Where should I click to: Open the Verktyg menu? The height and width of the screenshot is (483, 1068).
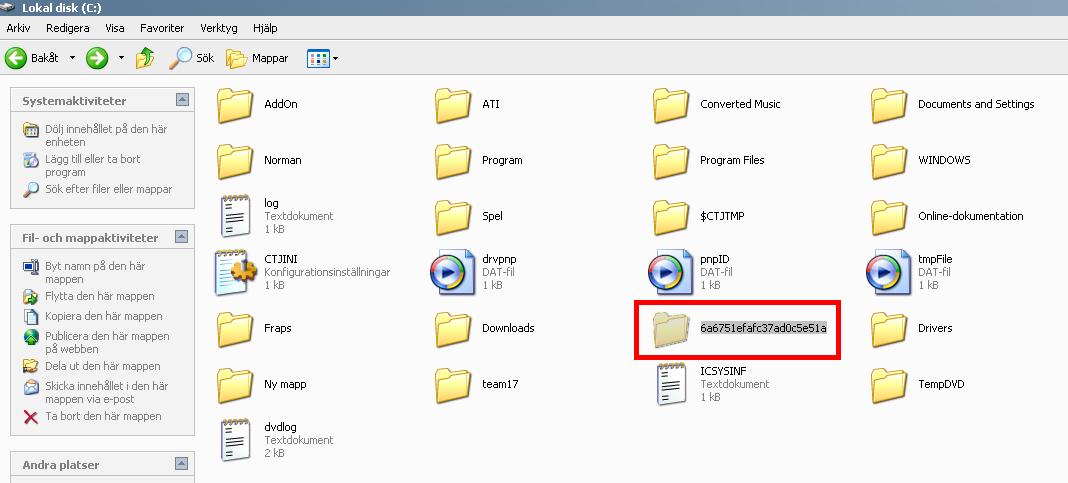[x=219, y=28]
